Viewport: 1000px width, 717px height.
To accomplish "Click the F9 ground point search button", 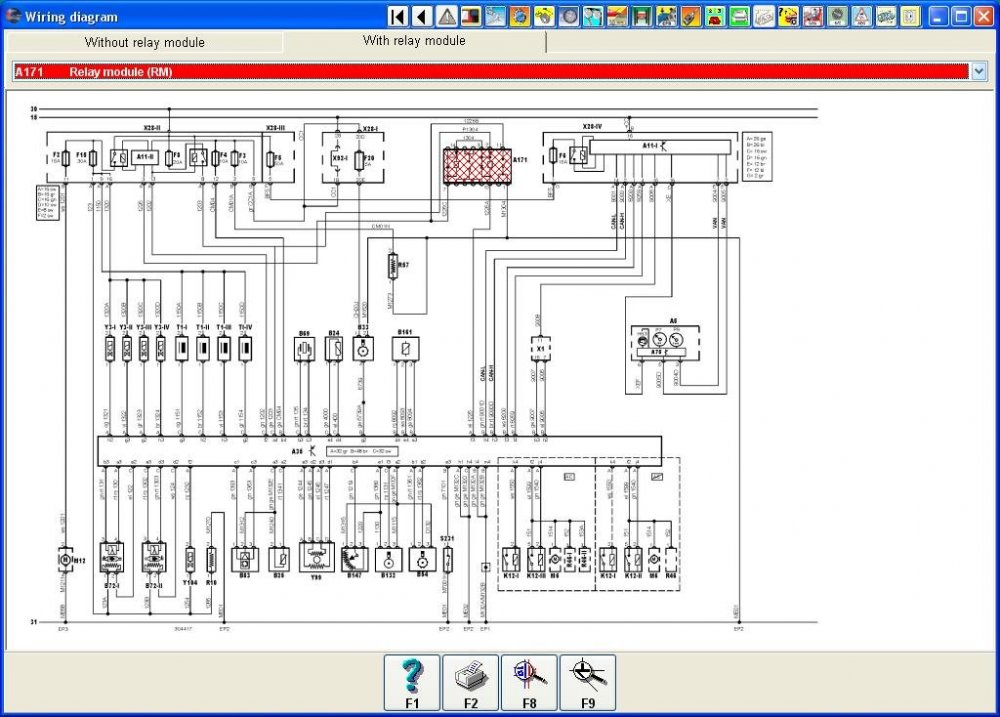I will pos(588,683).
